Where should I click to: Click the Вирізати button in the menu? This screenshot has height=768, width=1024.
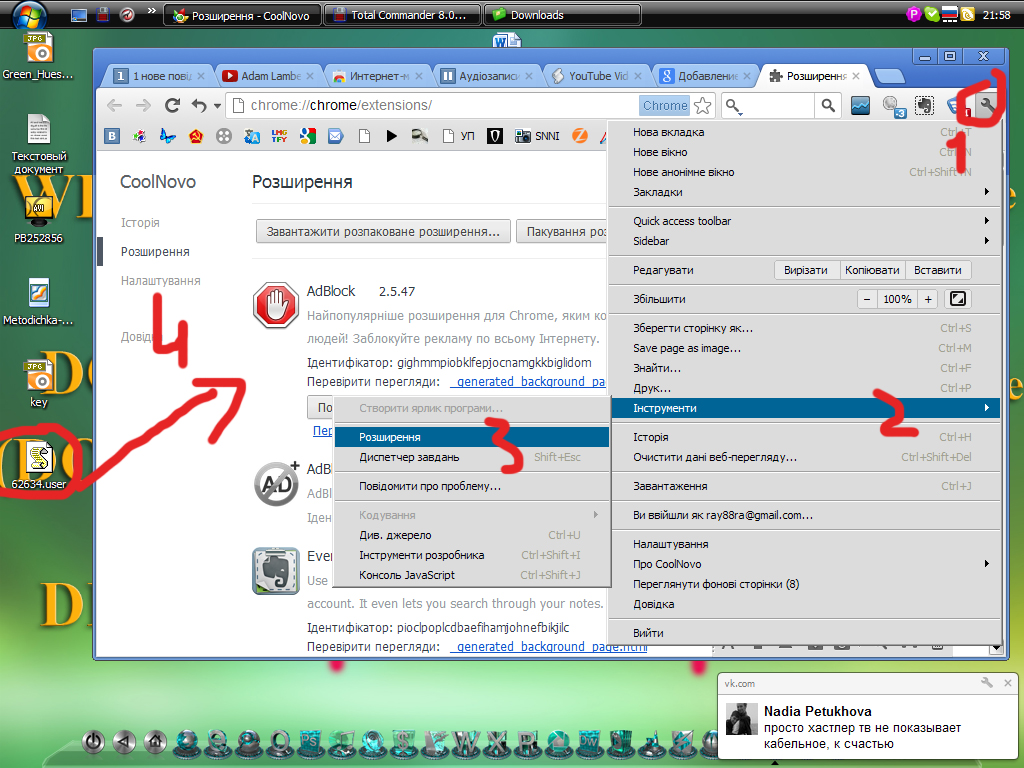806,270
